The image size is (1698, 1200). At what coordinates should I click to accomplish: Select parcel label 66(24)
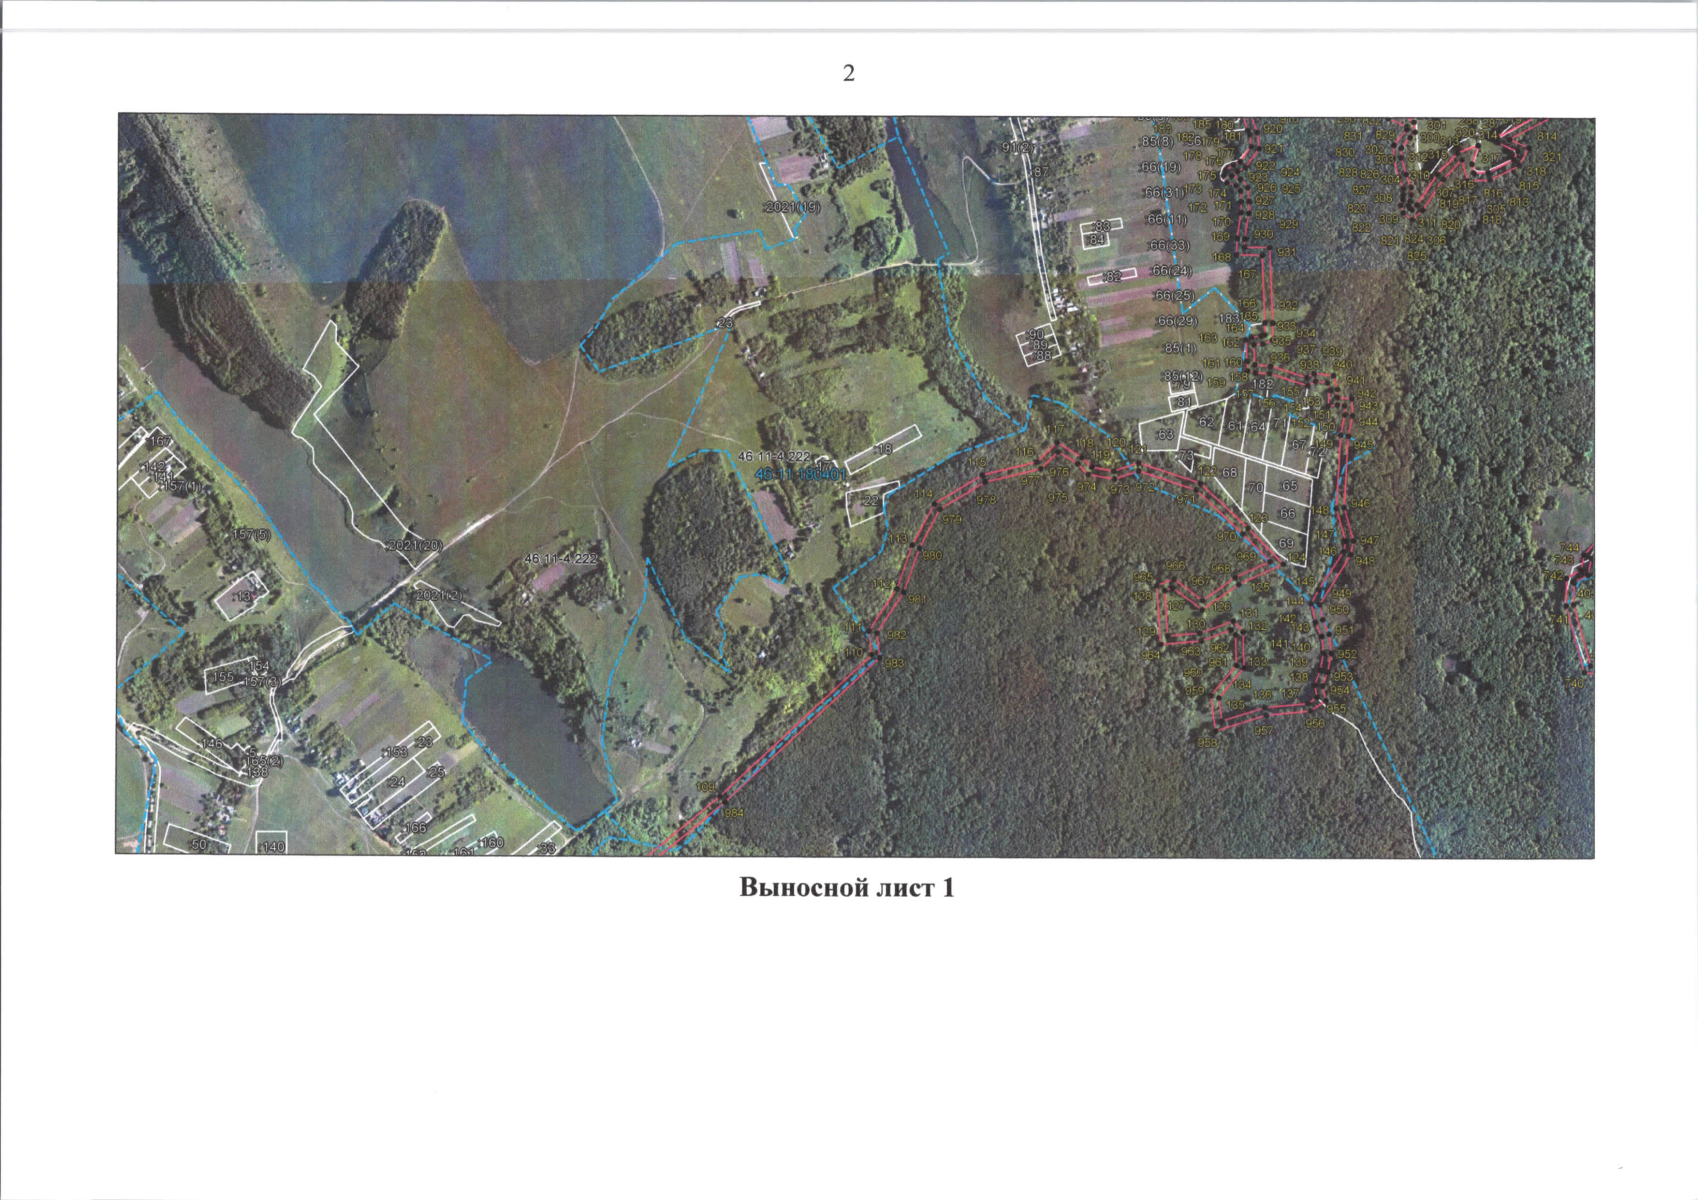(x=1171, y=271)
